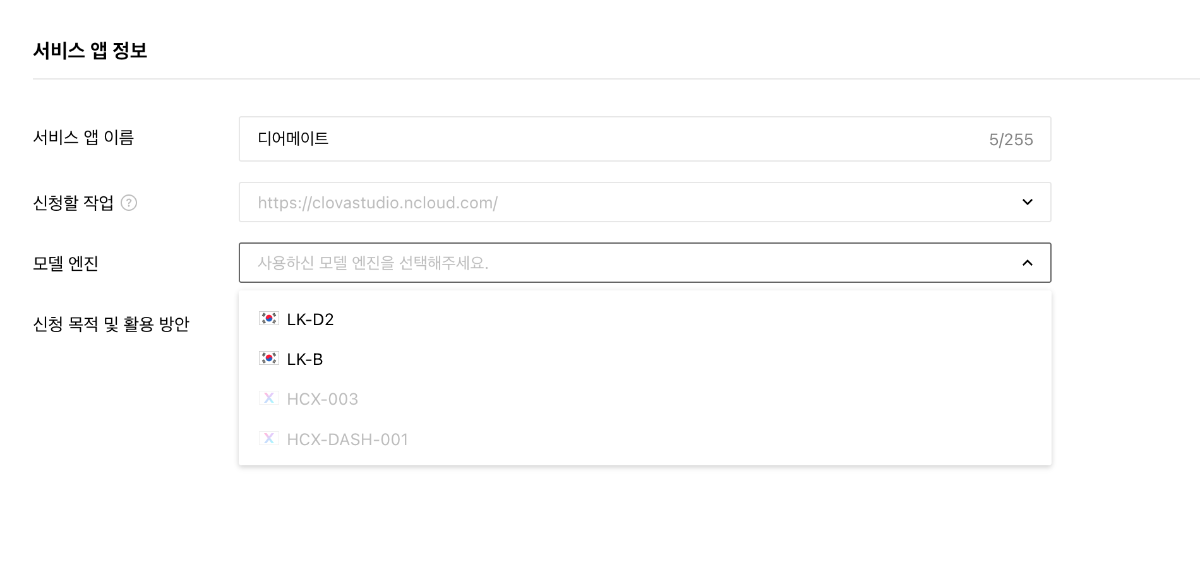Click the 신청할 작업 label text
This screenshot has height=572, width=1200.
point(74,203)
